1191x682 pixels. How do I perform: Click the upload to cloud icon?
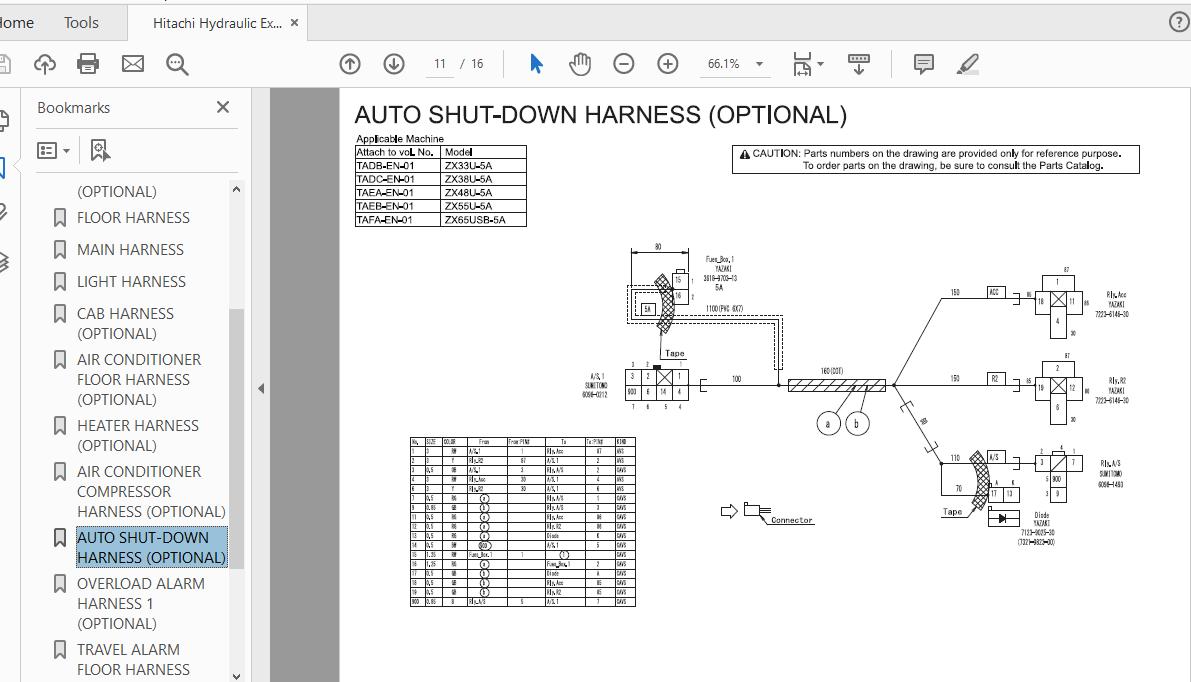pos(45,64)
